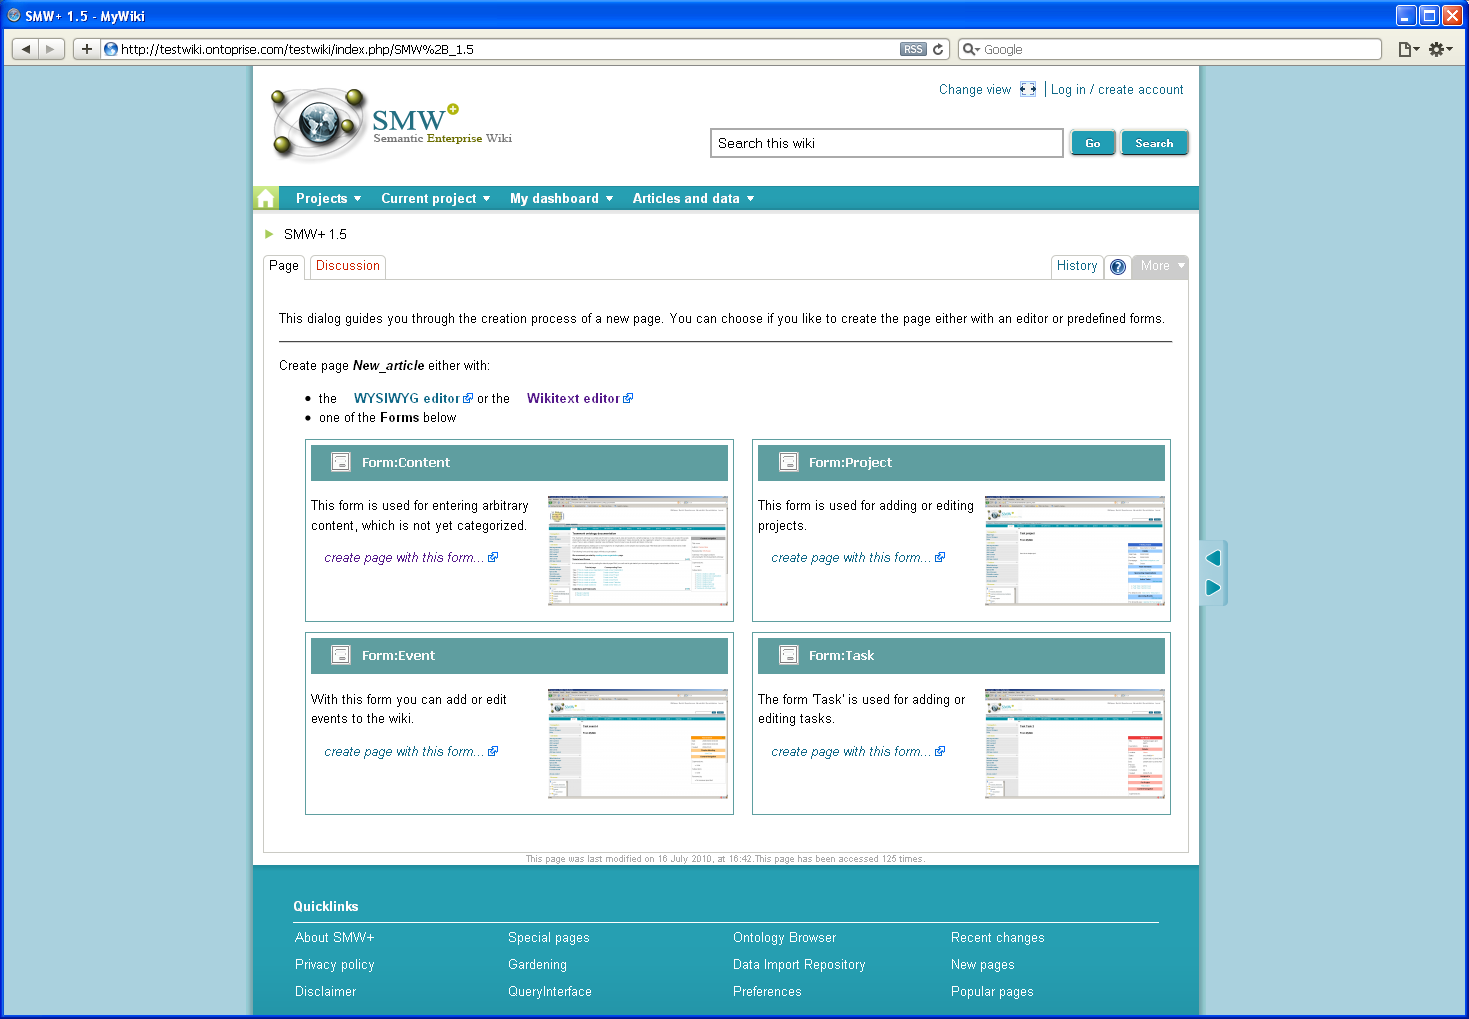Open Privacy policy quicklink
Screen dimensions: 1469x1019
coord(334,965)
